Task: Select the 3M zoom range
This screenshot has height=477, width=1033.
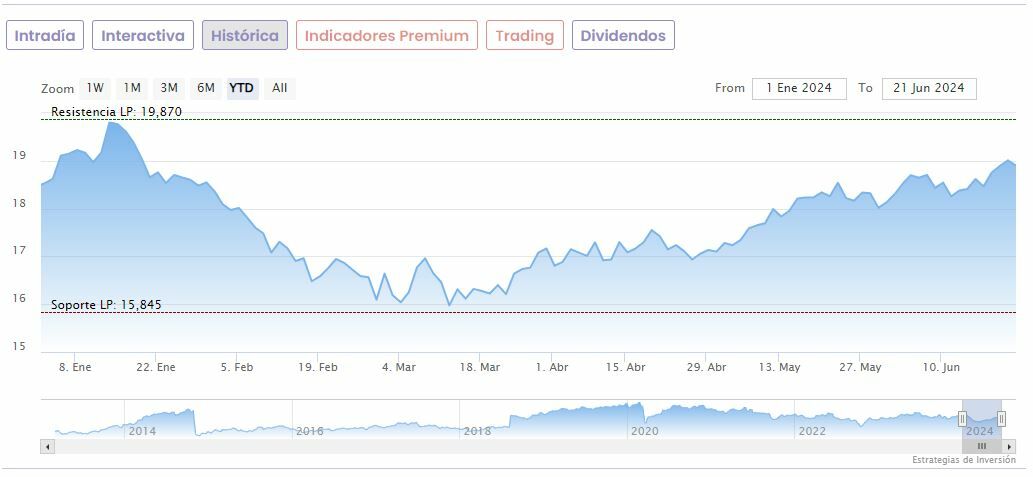Action: click(169, 88)
